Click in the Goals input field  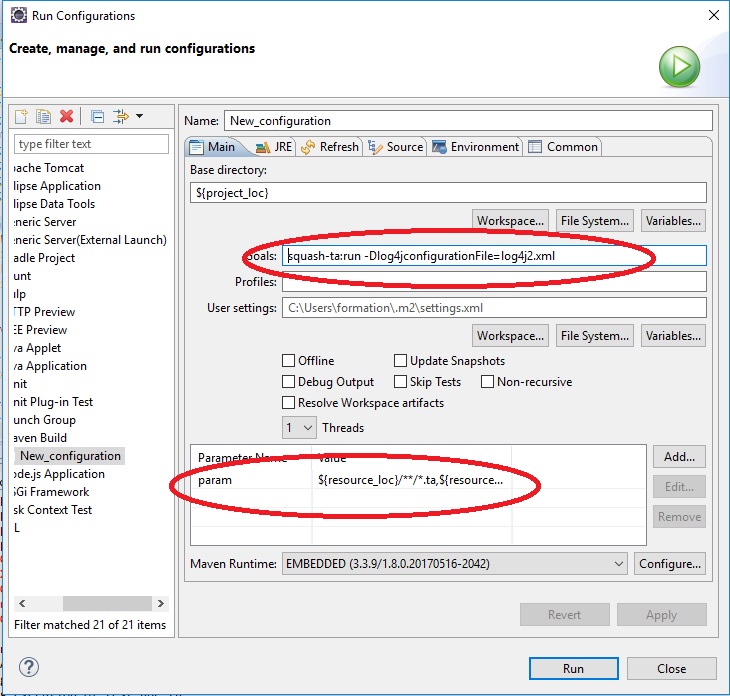click(494, 256)
